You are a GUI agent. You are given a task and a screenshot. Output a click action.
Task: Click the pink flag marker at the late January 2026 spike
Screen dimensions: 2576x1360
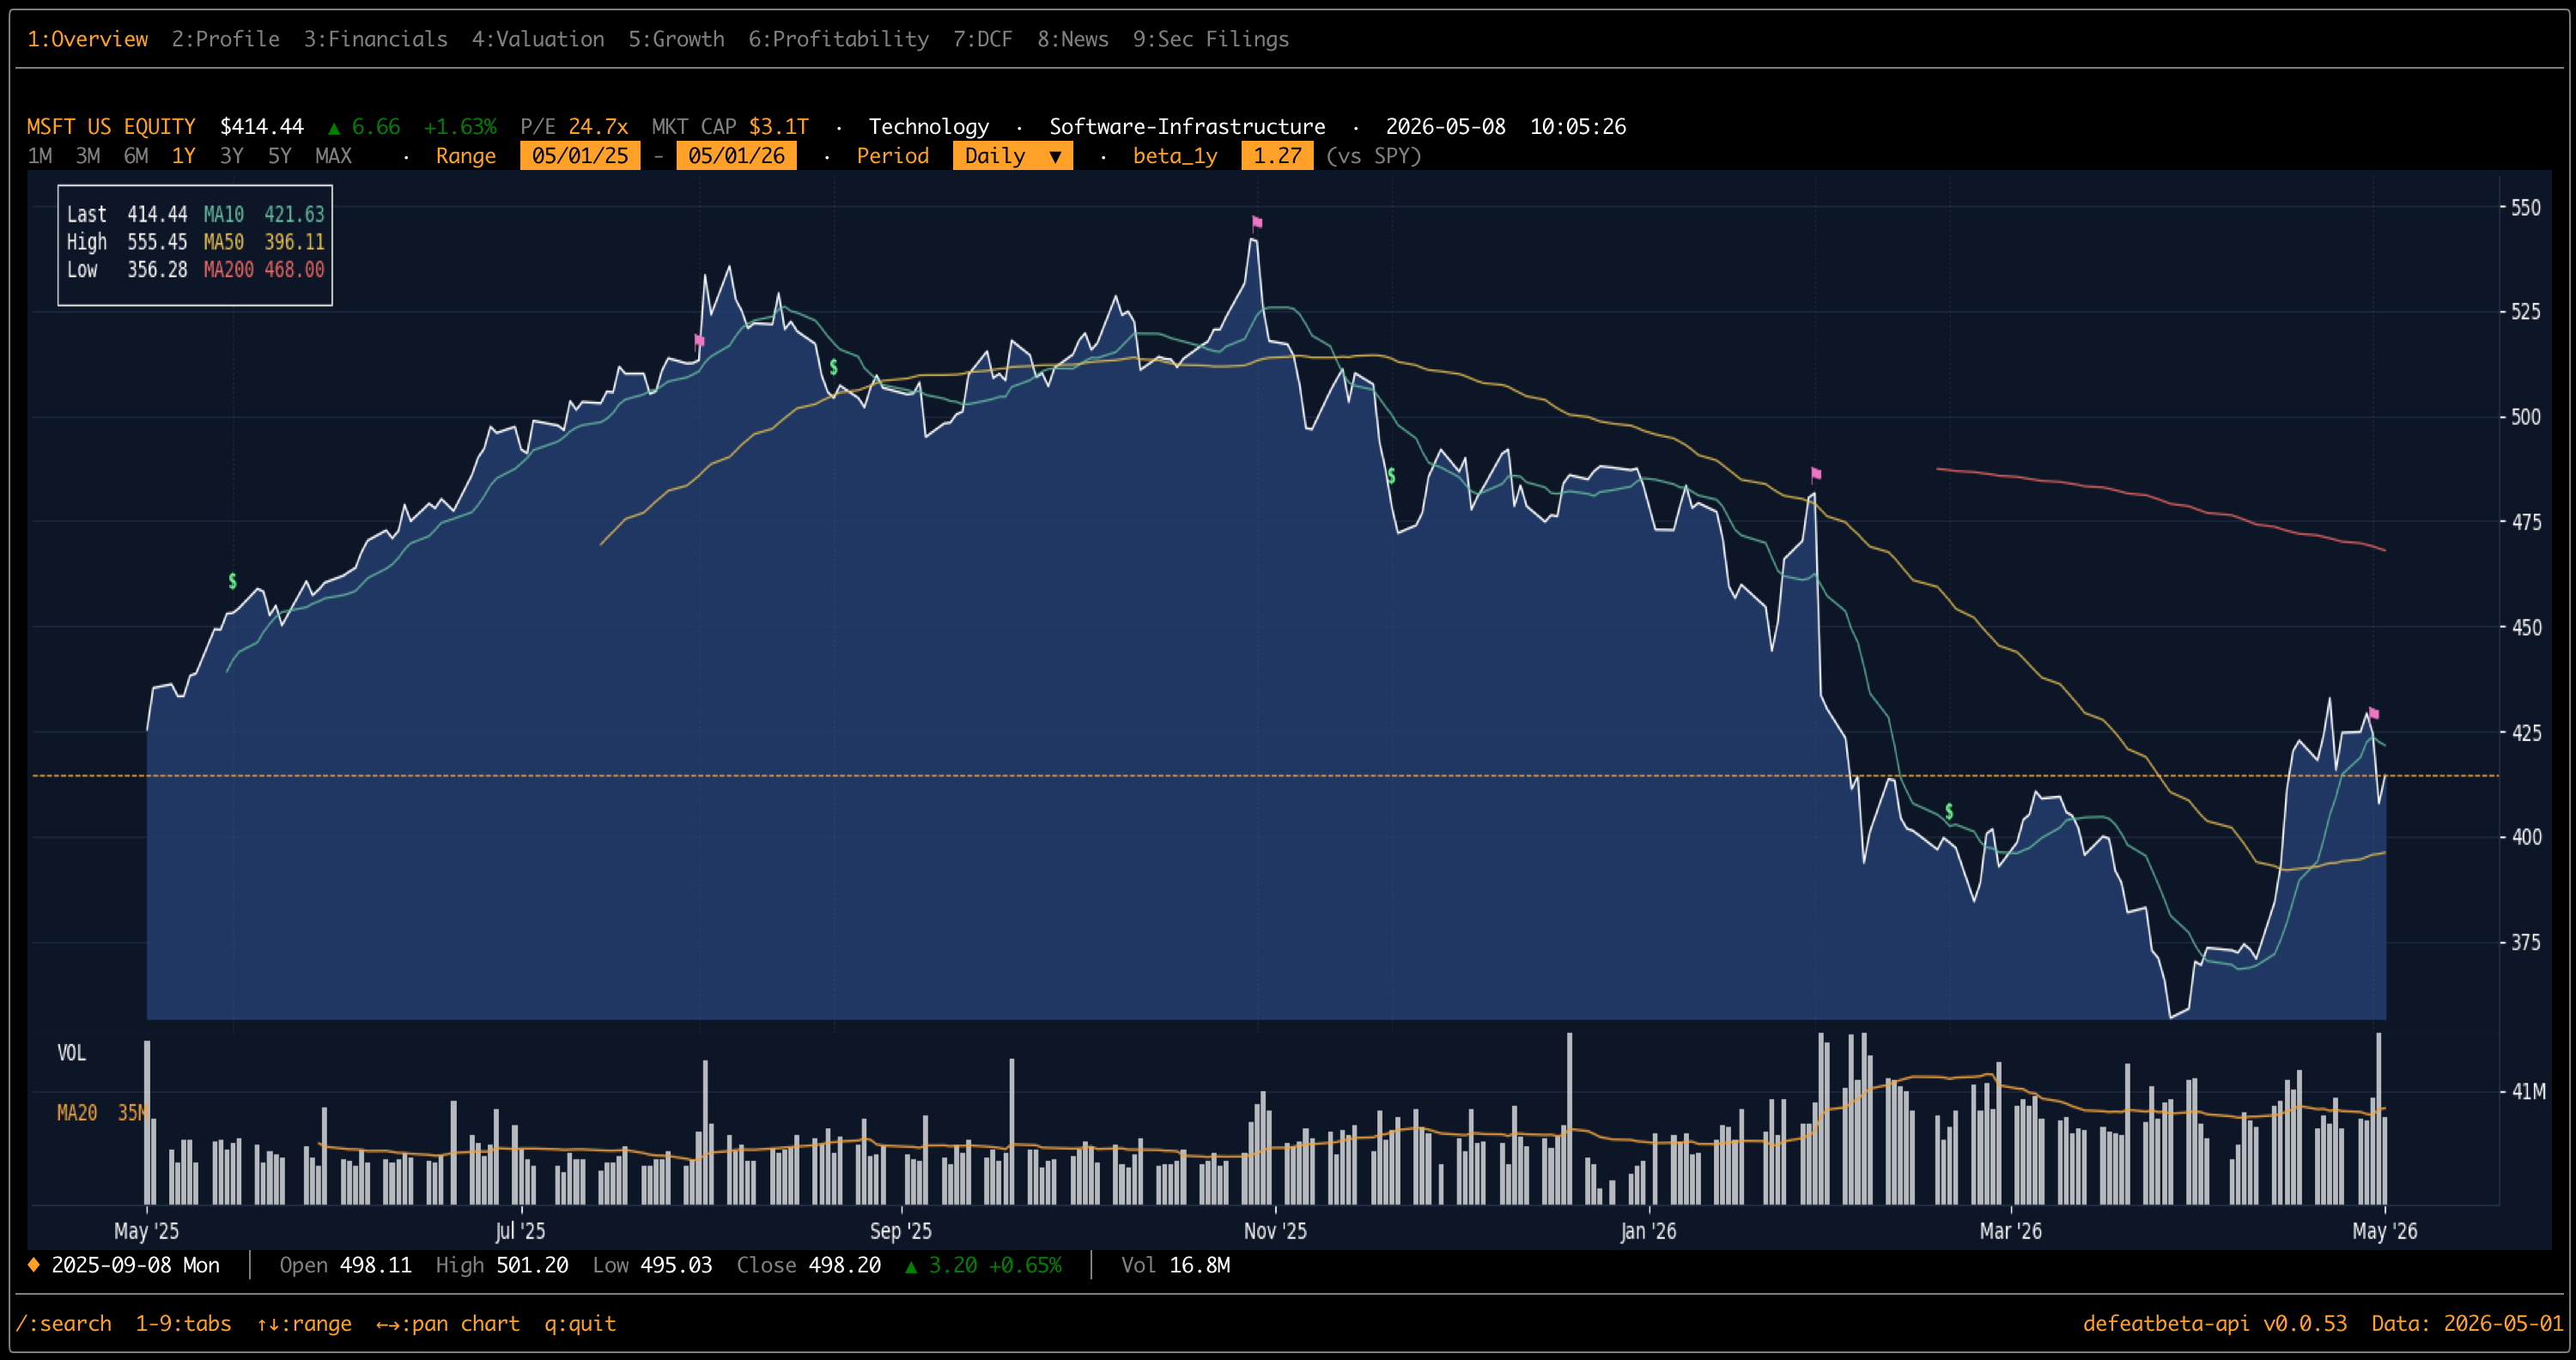(1816, 474)
